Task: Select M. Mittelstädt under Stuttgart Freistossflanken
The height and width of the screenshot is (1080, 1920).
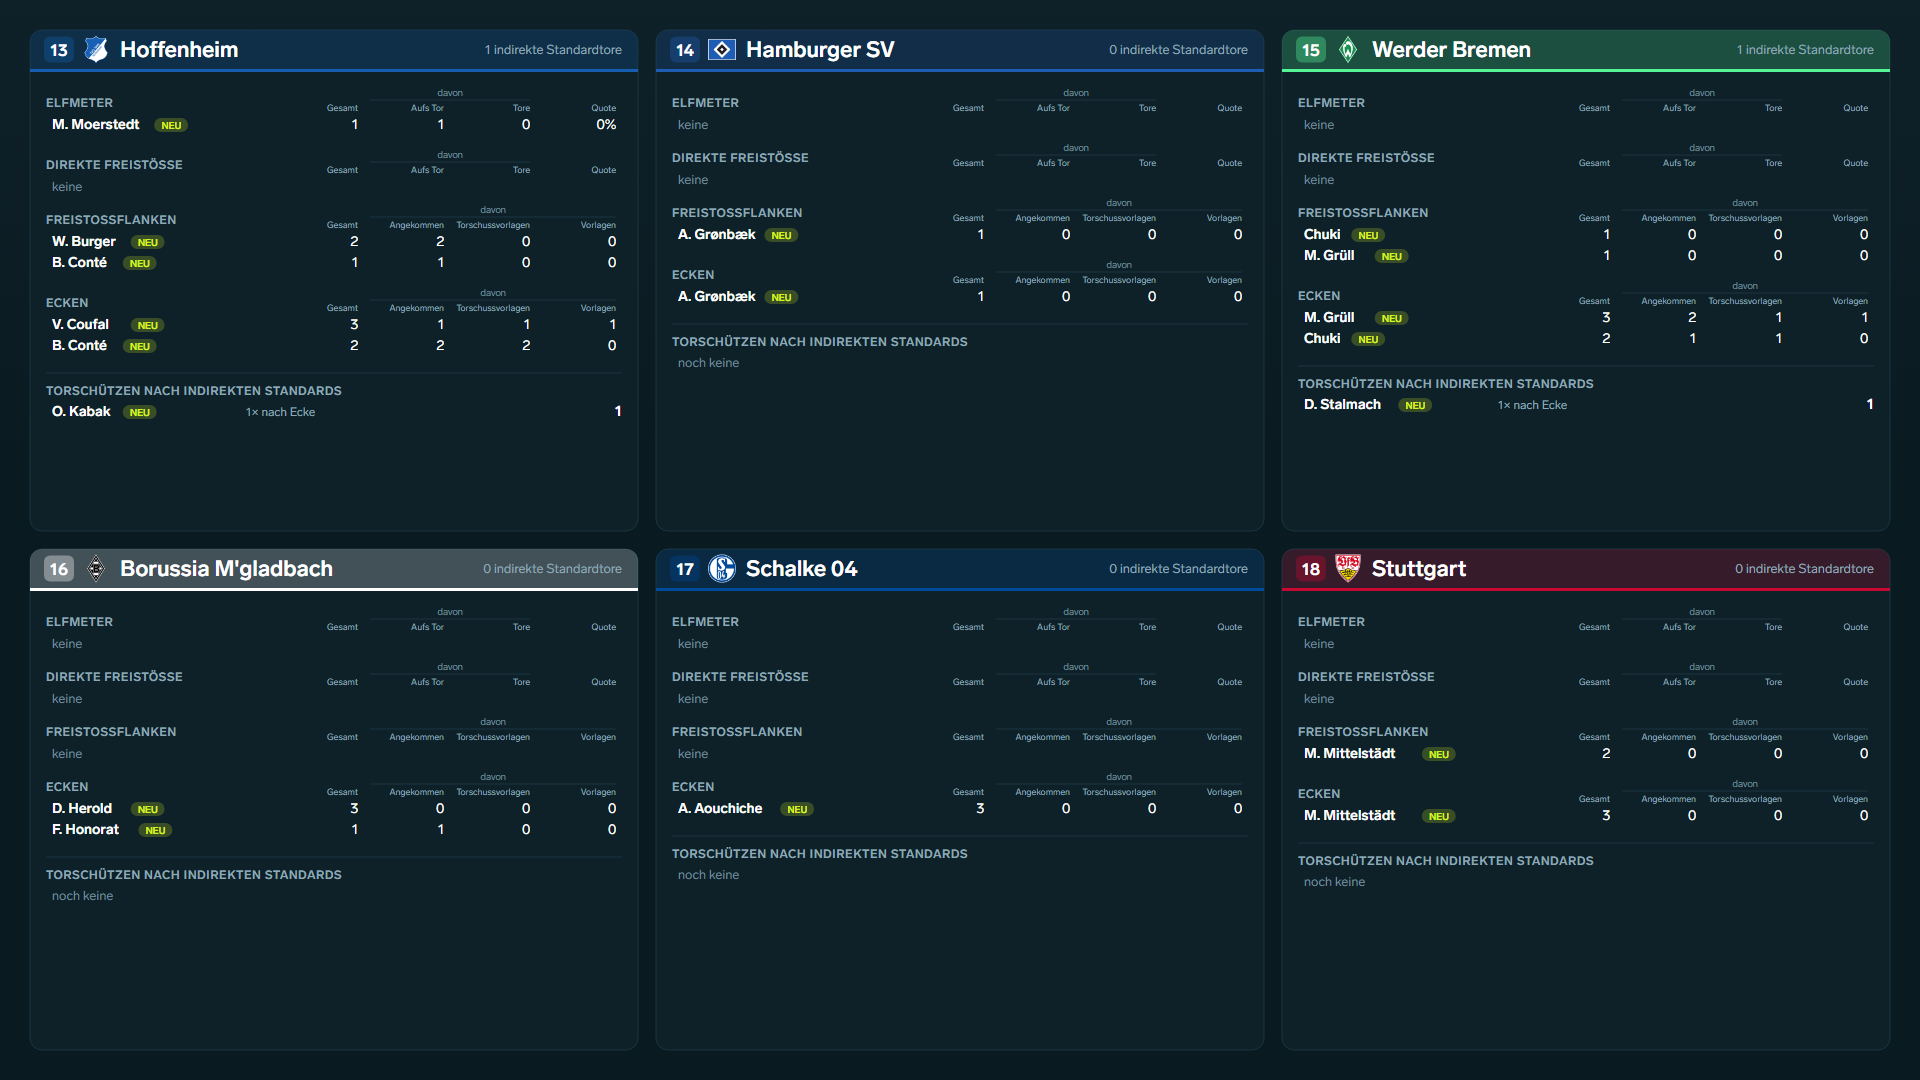Action: pos(1349,754)
